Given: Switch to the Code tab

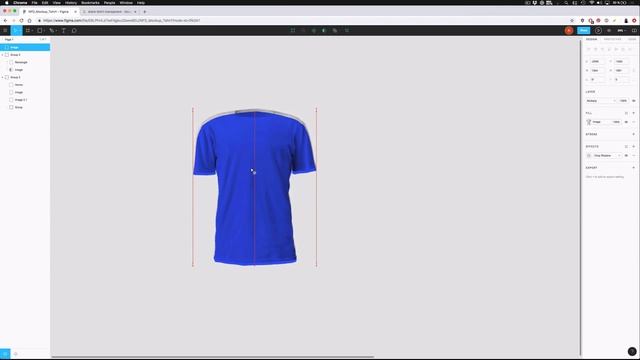Looking at the screenshot, I should click(x=632, y=39).
